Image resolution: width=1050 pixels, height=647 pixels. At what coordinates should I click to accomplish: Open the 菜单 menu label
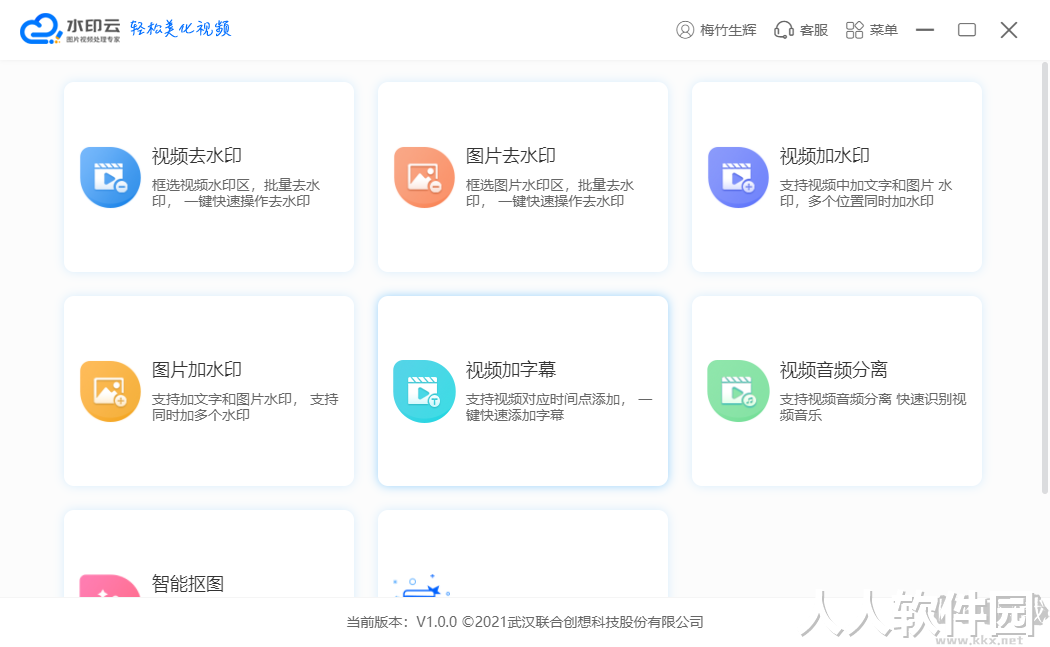pyautogui.click(x=884, y=30)
